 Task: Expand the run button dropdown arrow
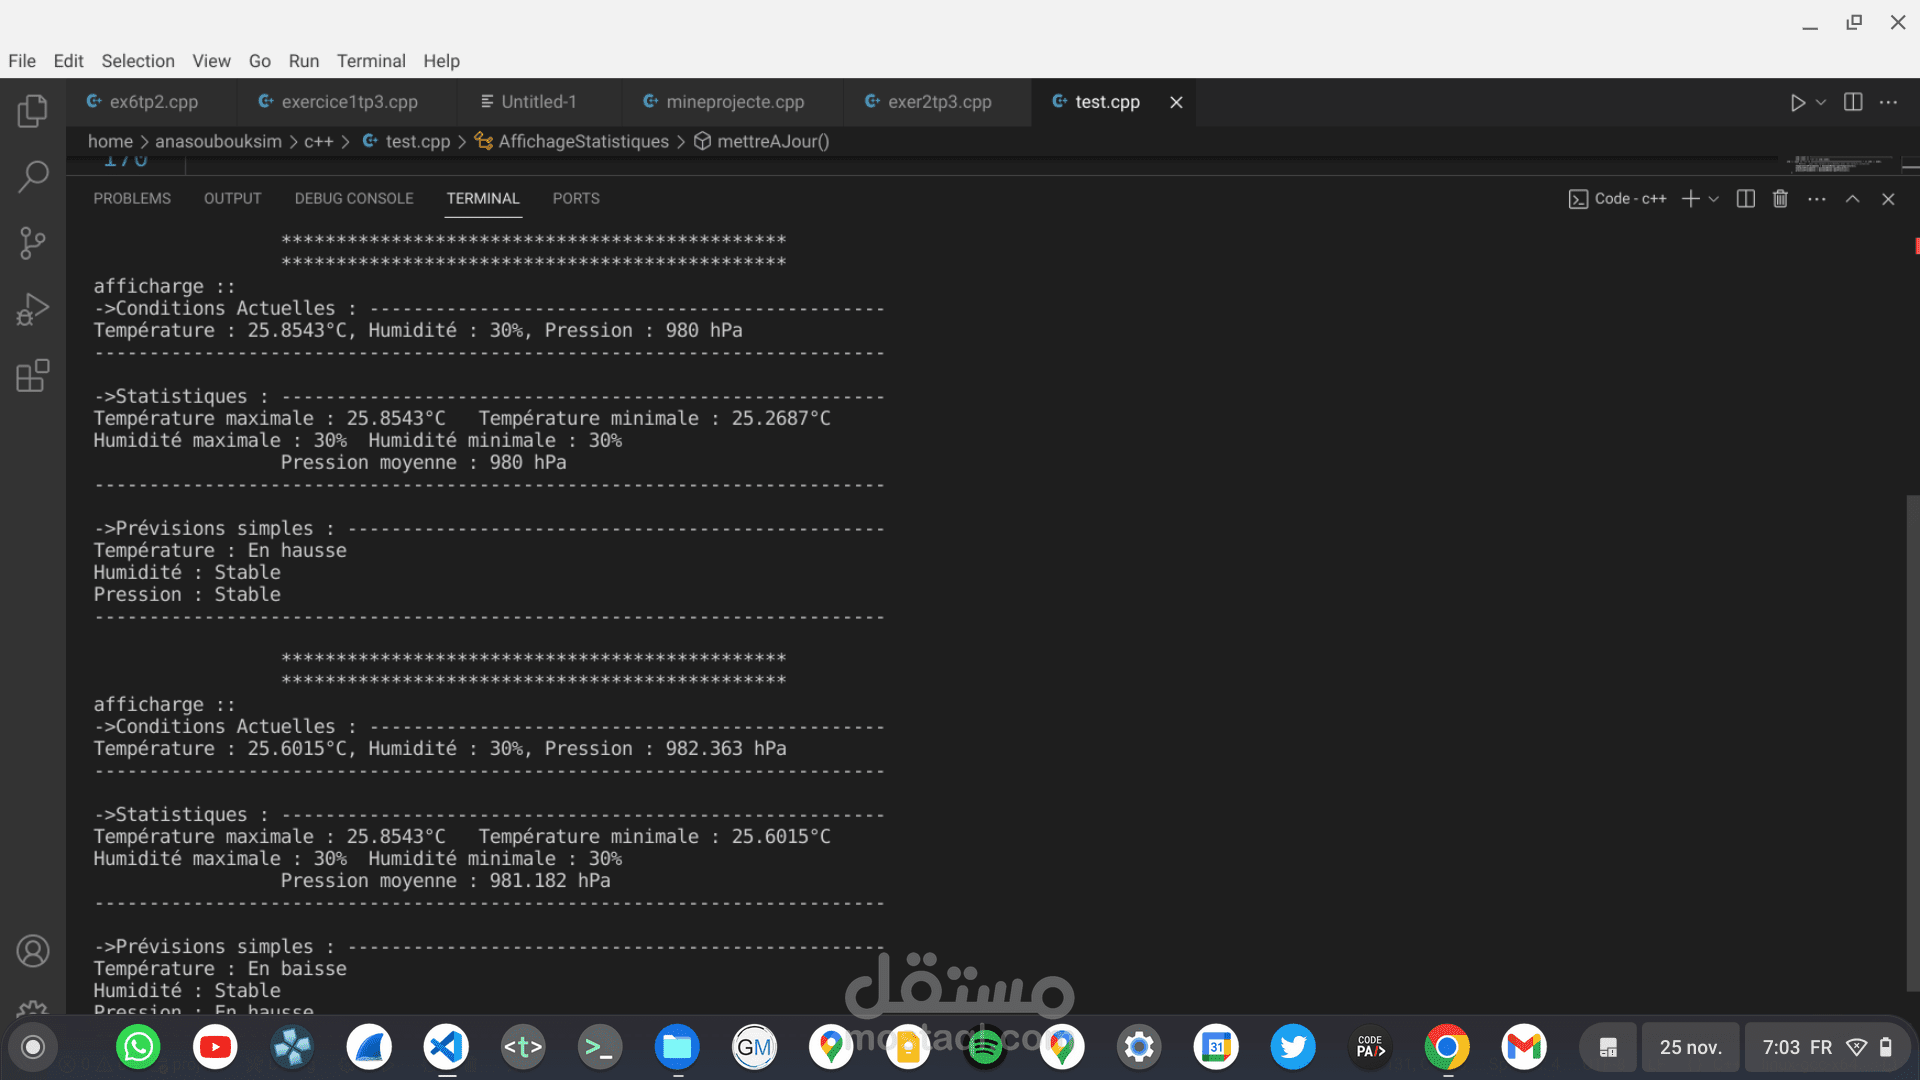1821,102
